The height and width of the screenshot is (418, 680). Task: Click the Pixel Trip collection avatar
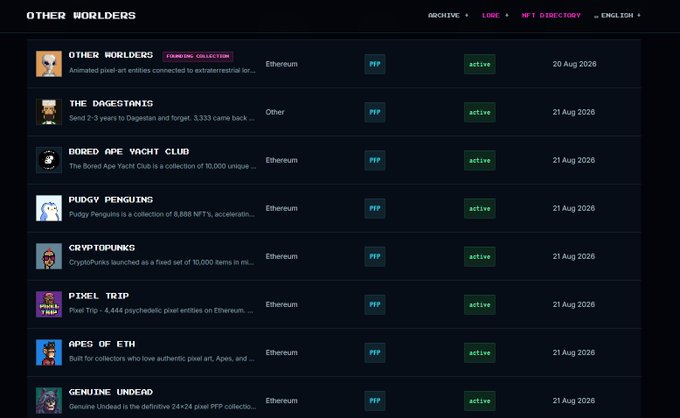tap(49, 304)
